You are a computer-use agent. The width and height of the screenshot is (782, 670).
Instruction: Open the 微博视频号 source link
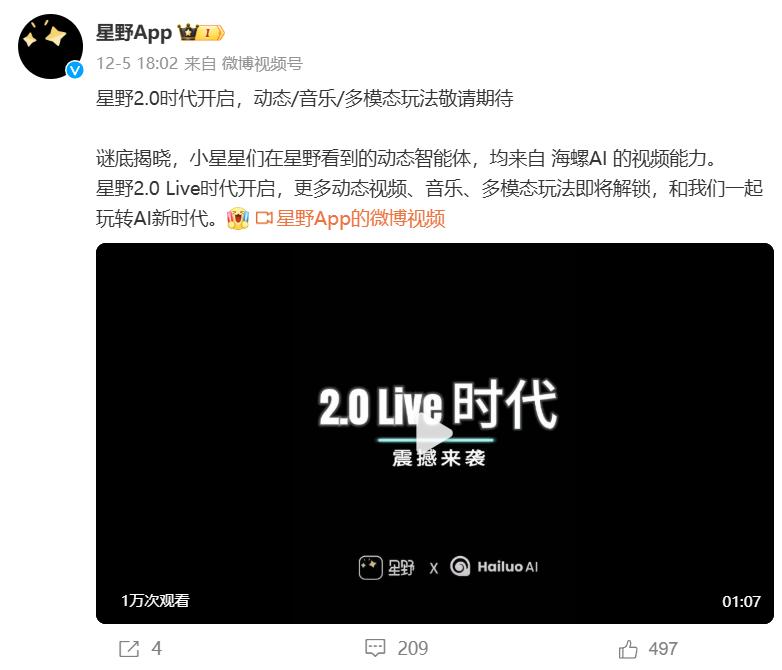tap(262, 63)
